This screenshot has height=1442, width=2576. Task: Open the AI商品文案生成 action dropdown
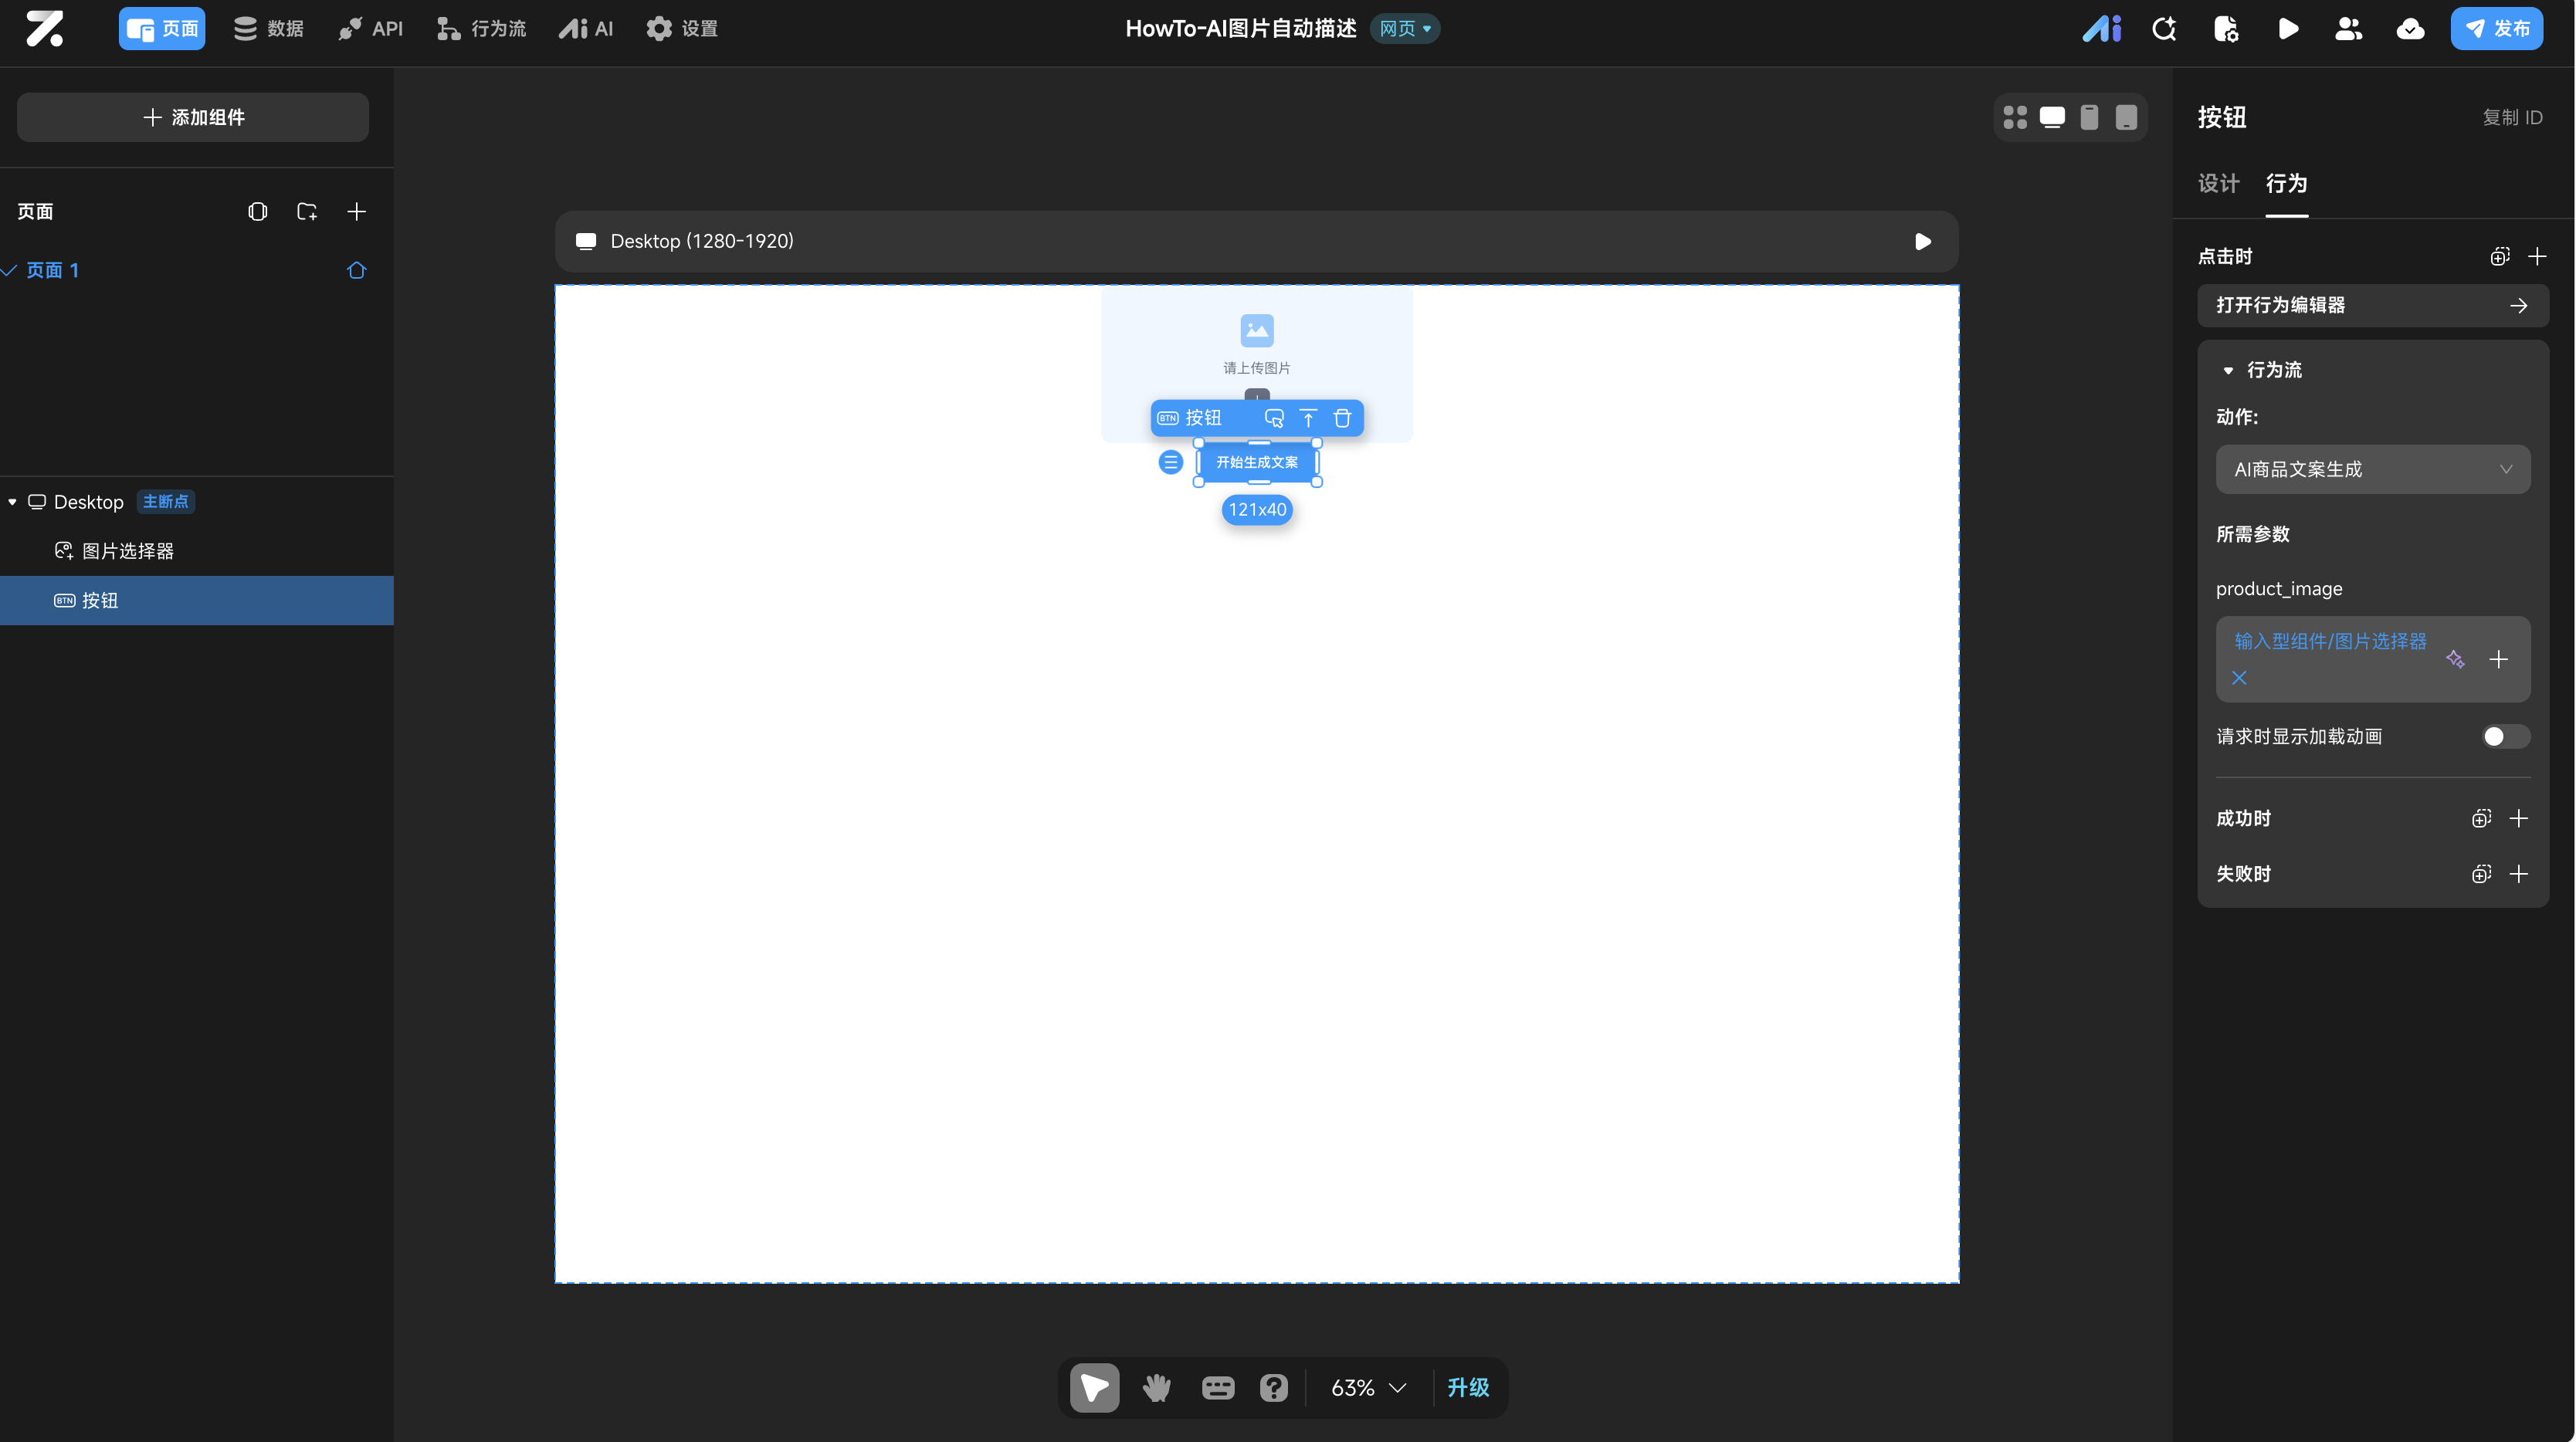[x=2372, y=469]
